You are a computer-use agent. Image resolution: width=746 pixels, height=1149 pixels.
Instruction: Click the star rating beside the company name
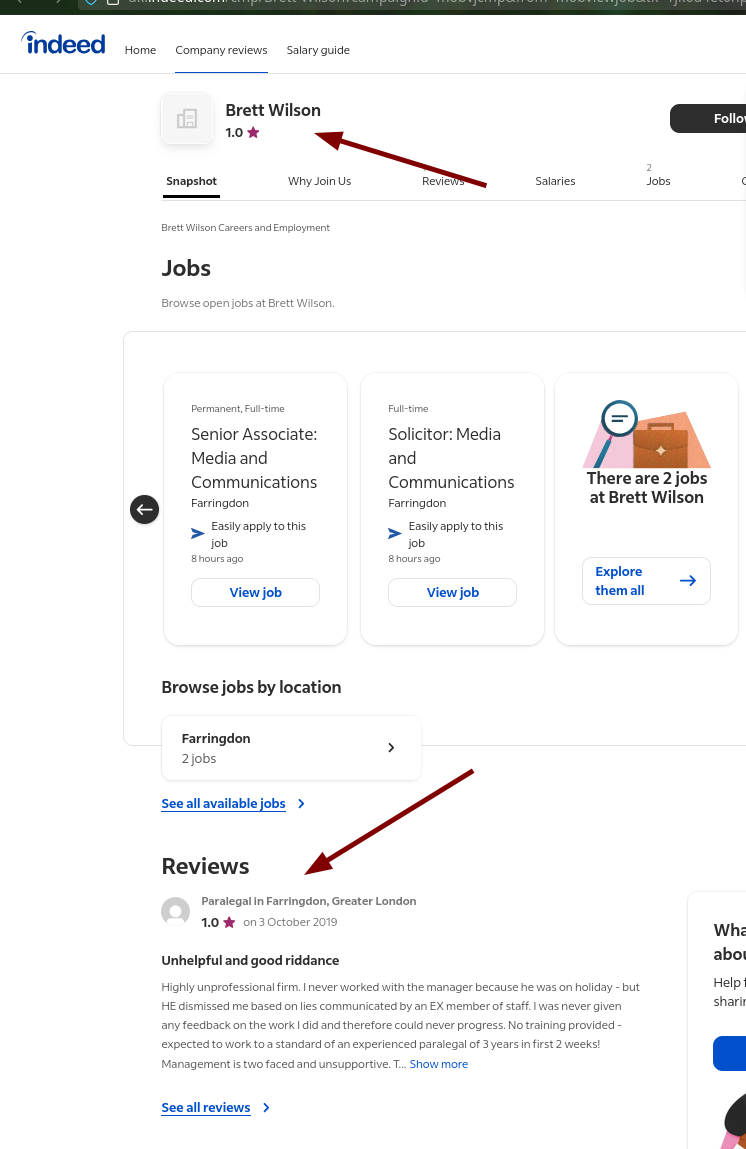(x=254, y=133)
